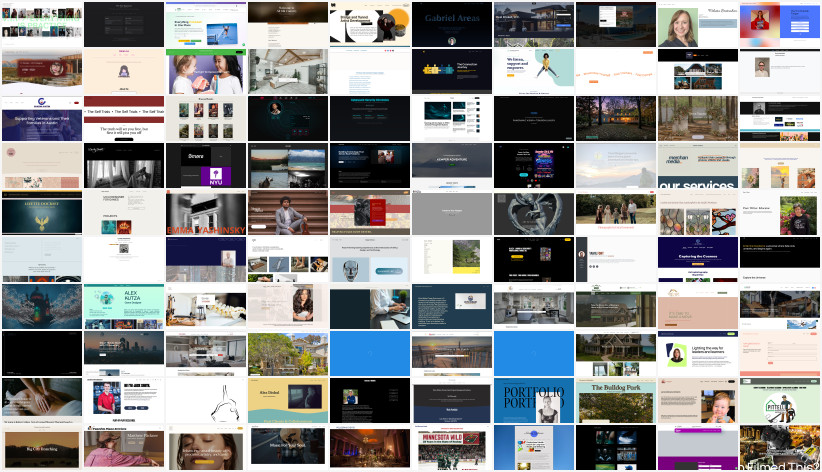The height and width of the screenshot is (472, 822).
Task: Open "Lighting the way for leaders" thumbnail
Action: (698, 354)
